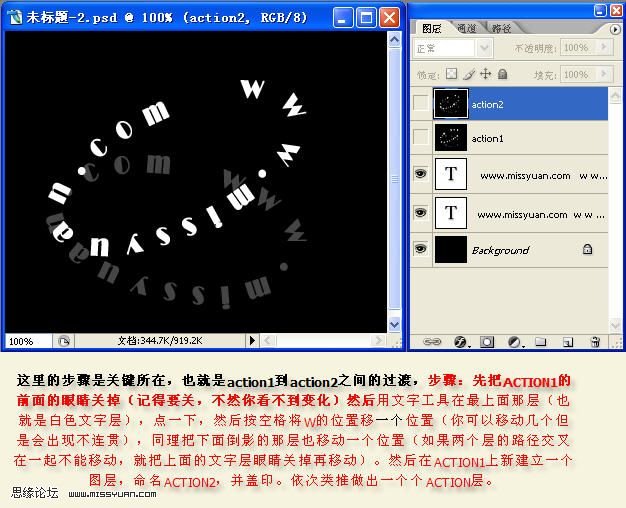626x508 pixels.
Task: Select the Background layer name
Action: (x=501, y=250)
